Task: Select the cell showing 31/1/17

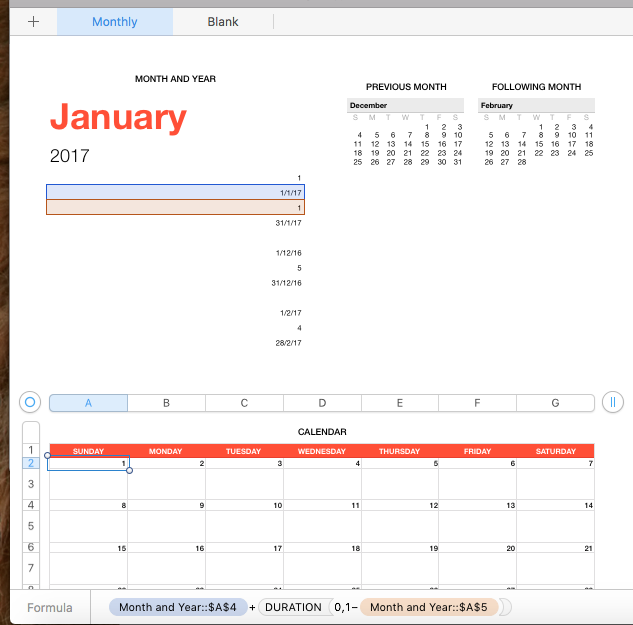Action: (x=175, y=222)
